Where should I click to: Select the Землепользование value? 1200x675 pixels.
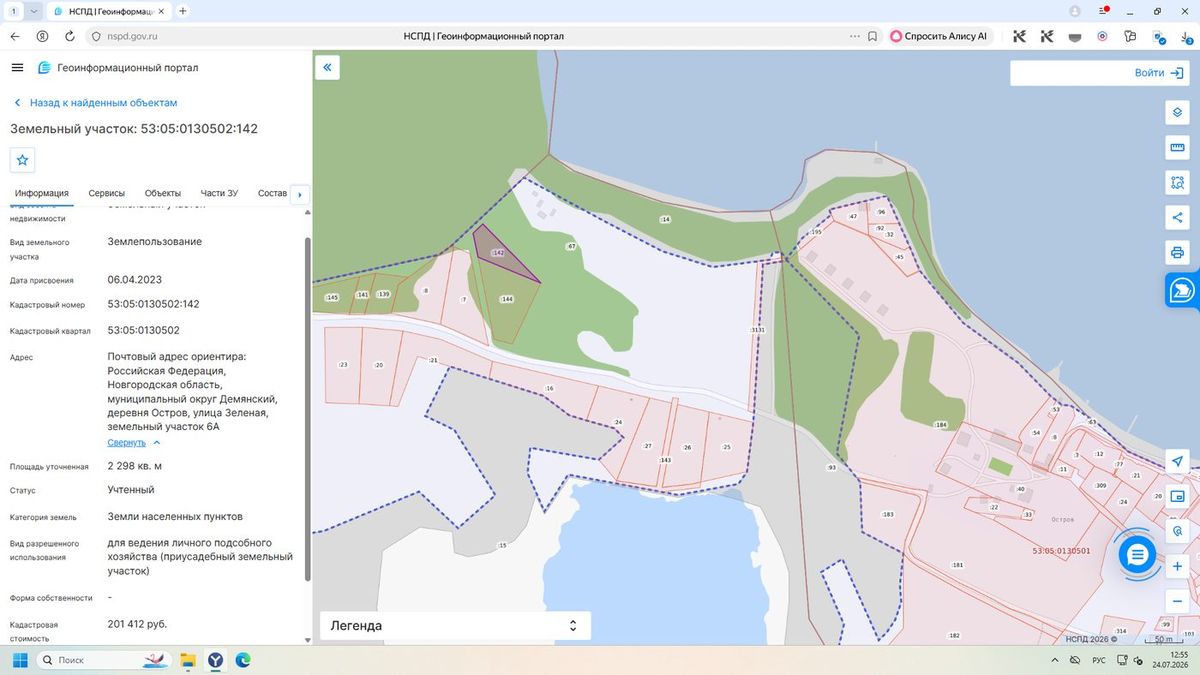[155, 242]
